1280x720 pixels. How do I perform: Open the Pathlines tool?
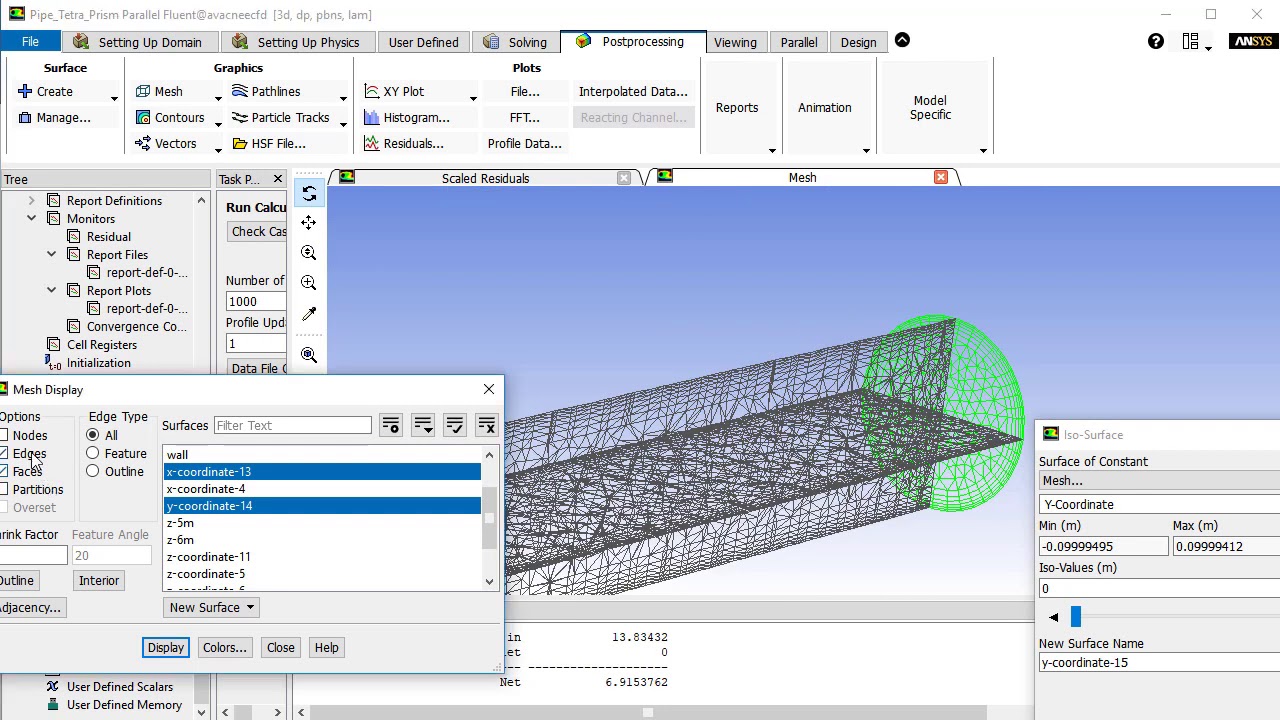click(x=265, y=91)
